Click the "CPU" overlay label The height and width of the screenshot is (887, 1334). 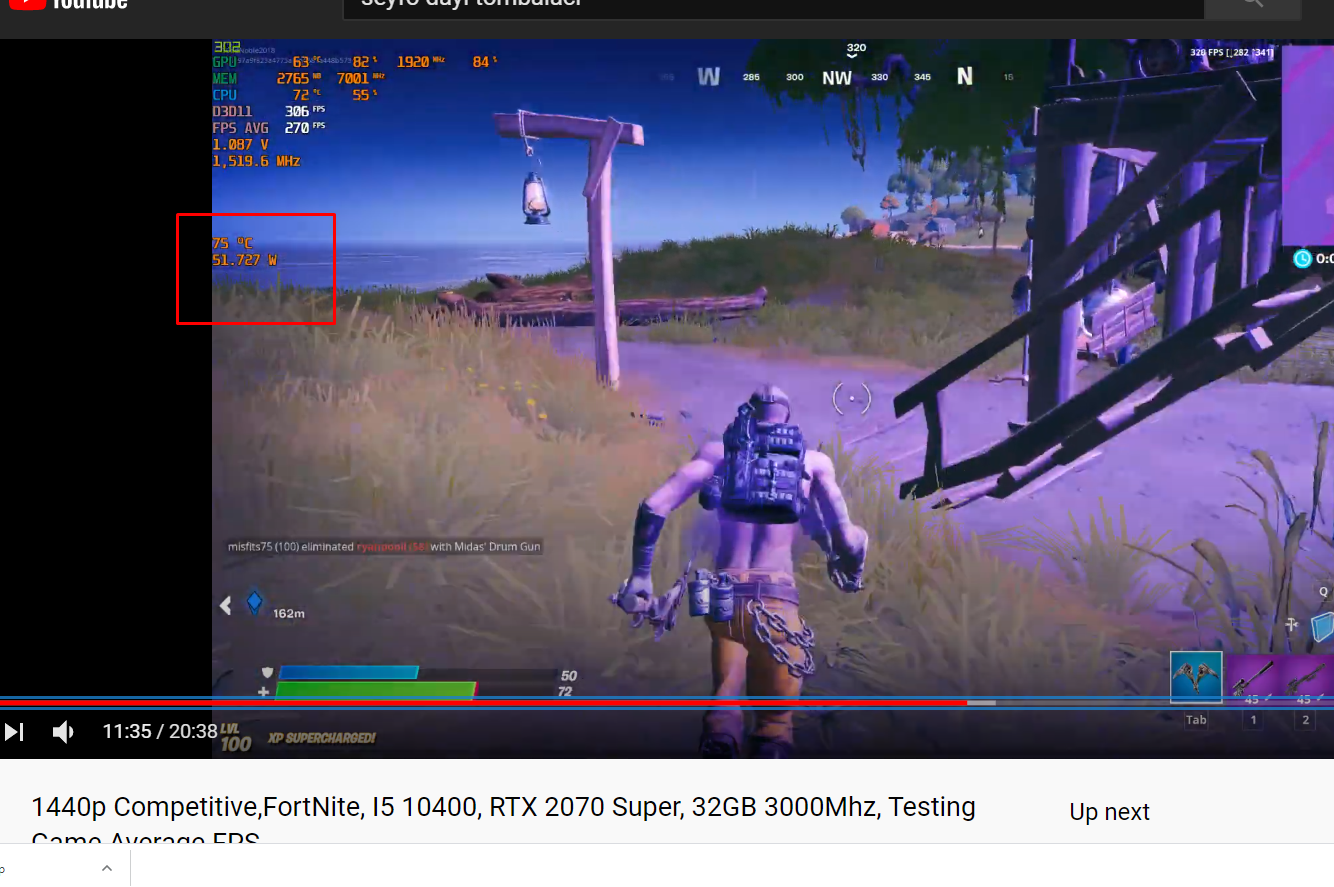point(225,95)
